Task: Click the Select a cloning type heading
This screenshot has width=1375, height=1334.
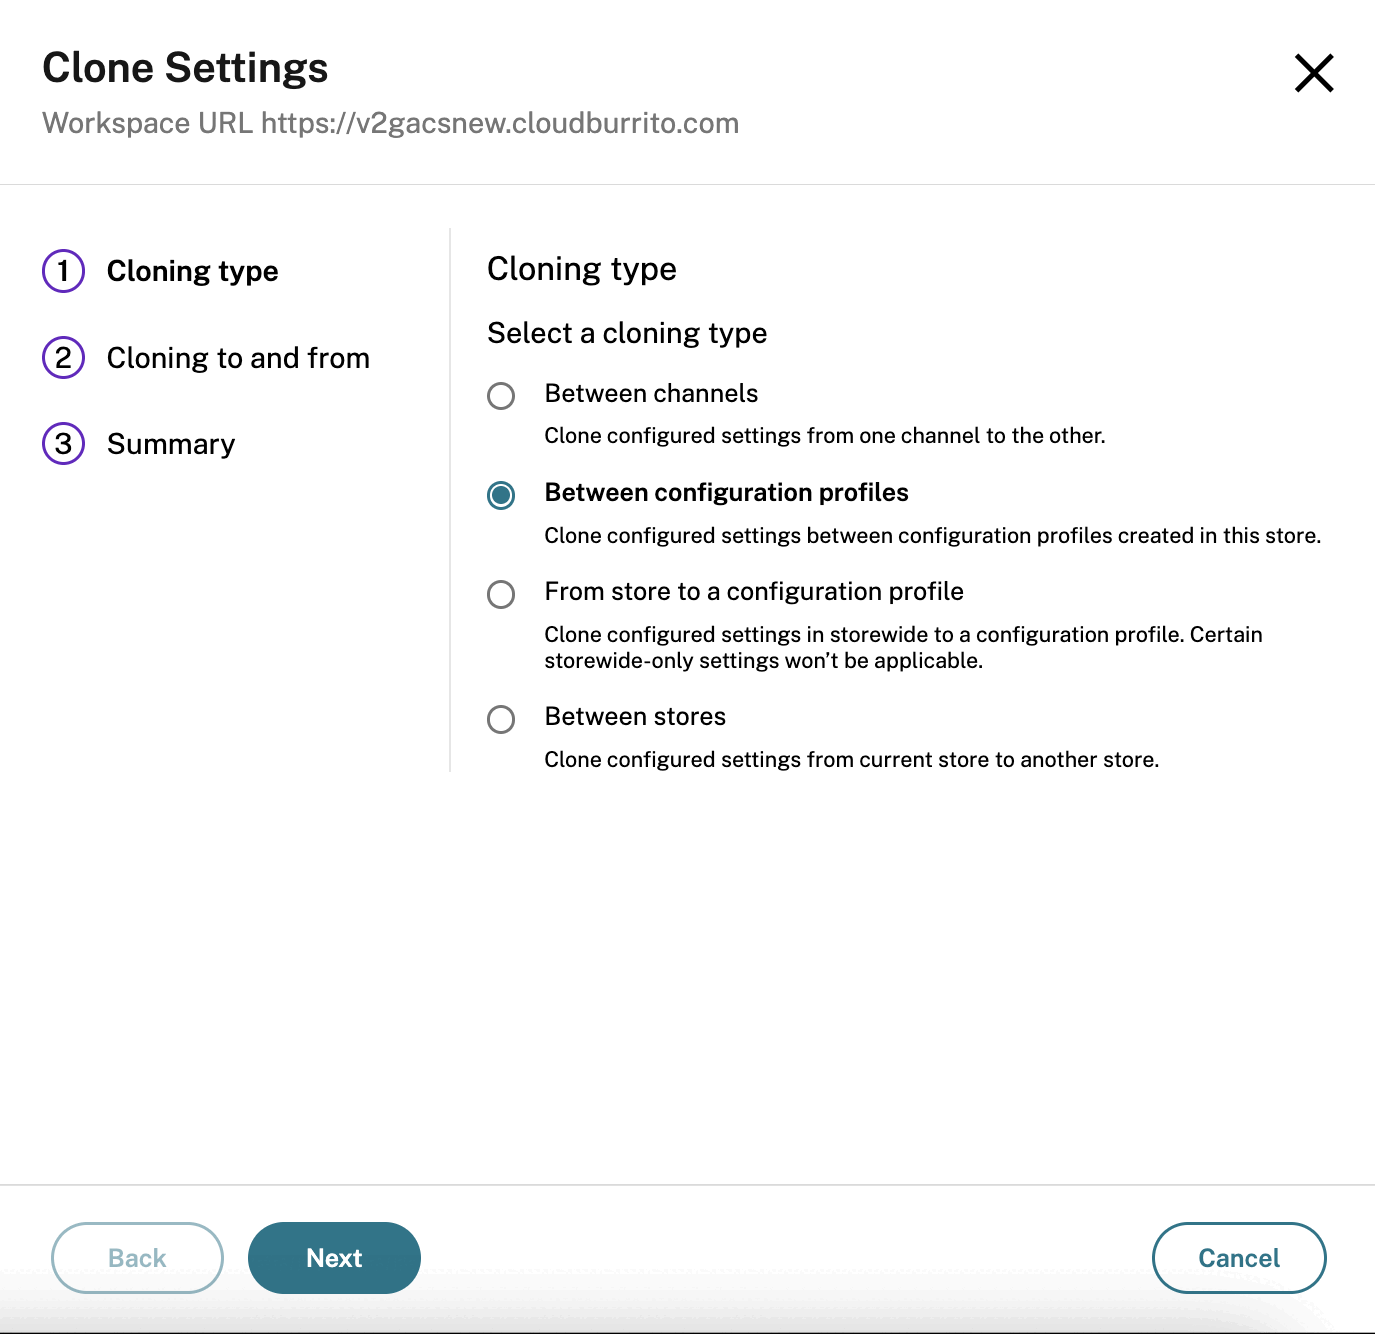Action: pyautogui.click(x=627, y=333)
